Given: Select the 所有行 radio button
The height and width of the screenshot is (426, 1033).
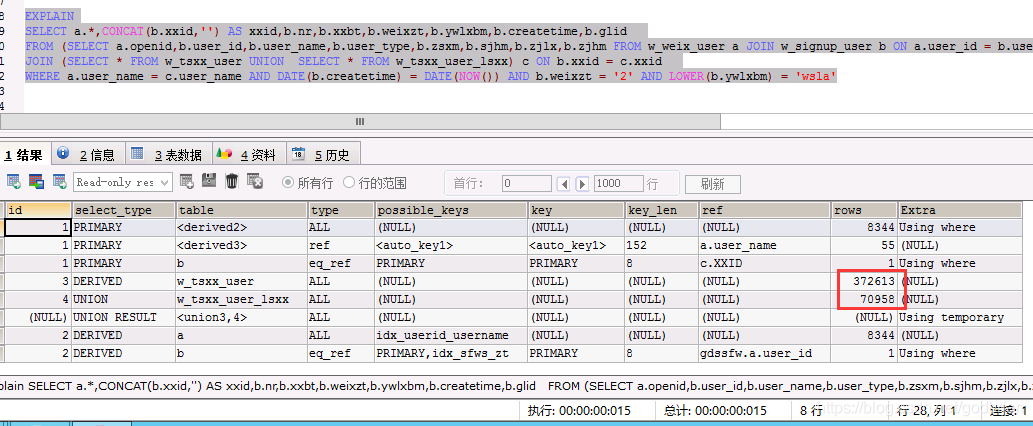Looking at the screenshot, I should point(287,182).
